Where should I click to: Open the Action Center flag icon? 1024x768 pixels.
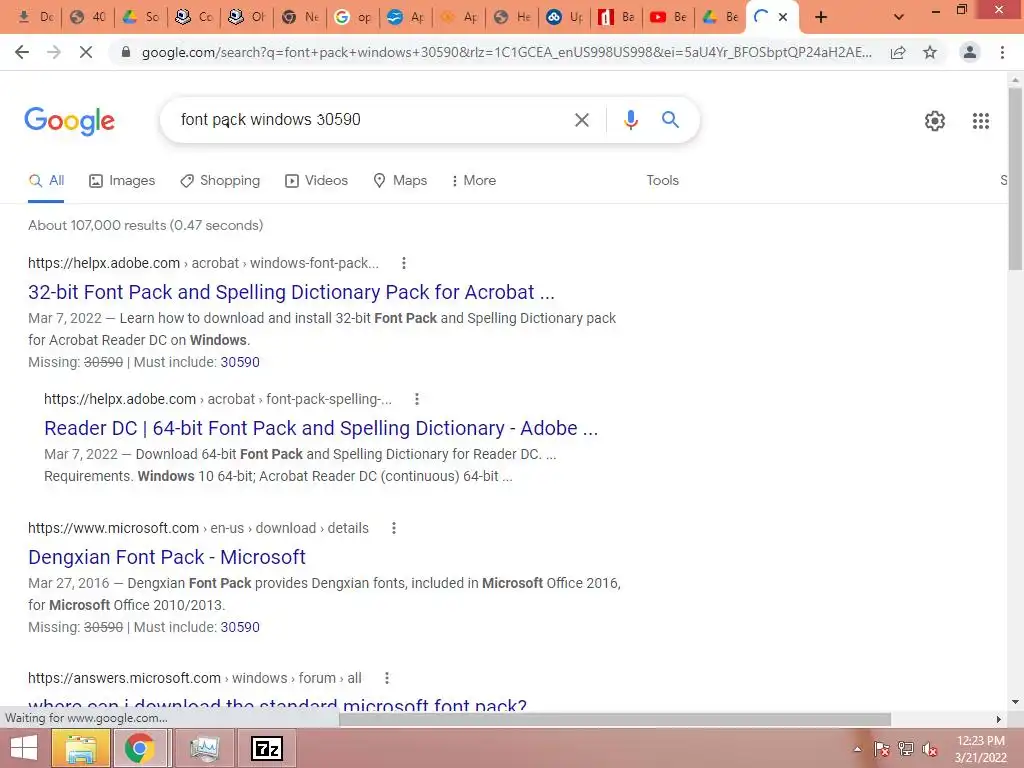coord(881,749)
